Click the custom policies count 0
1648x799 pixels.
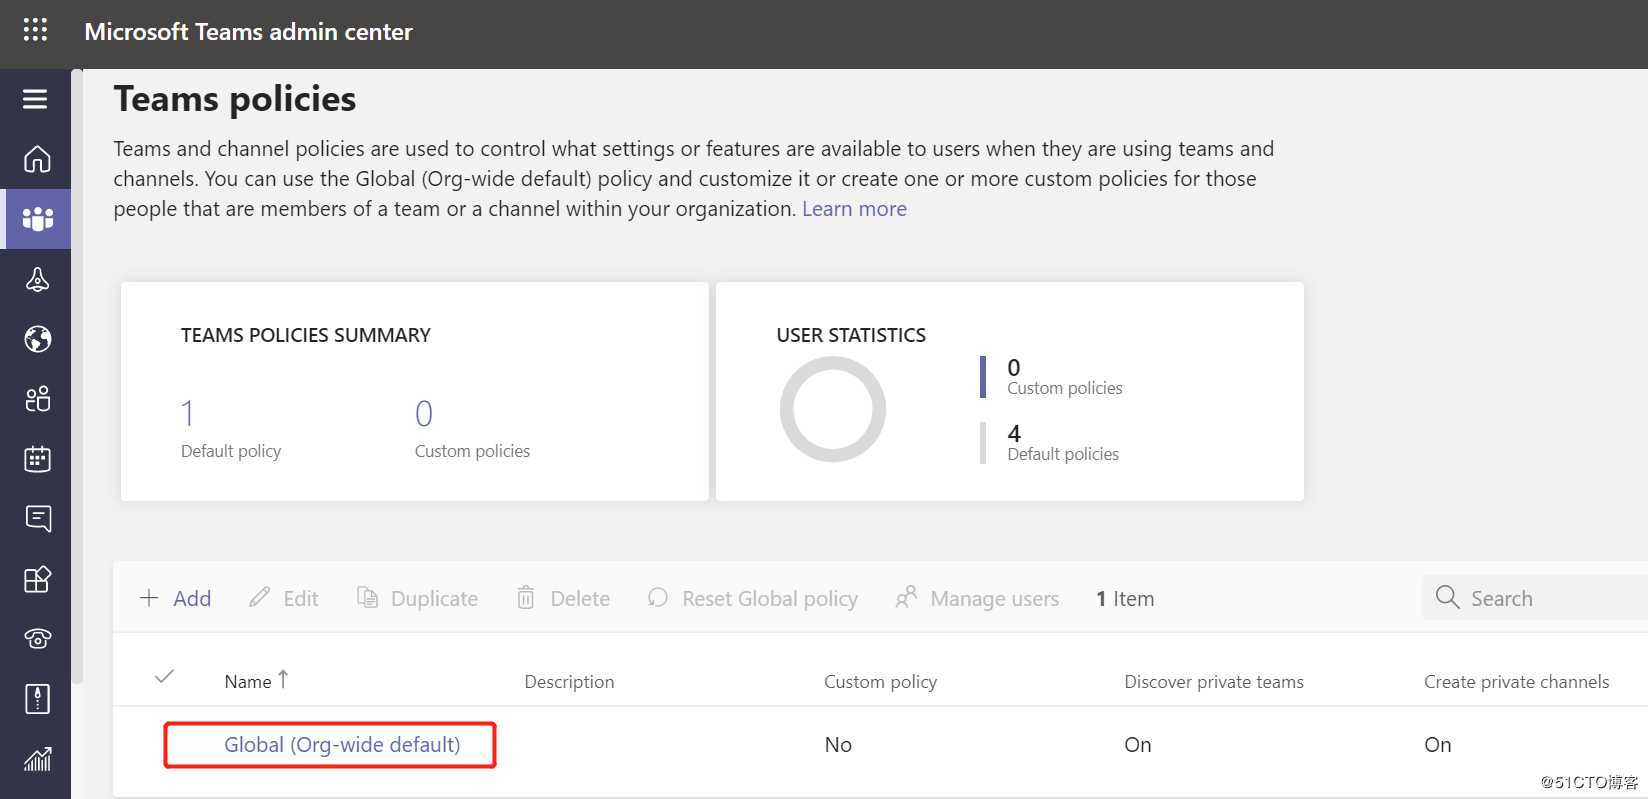[x=424, y=413]
